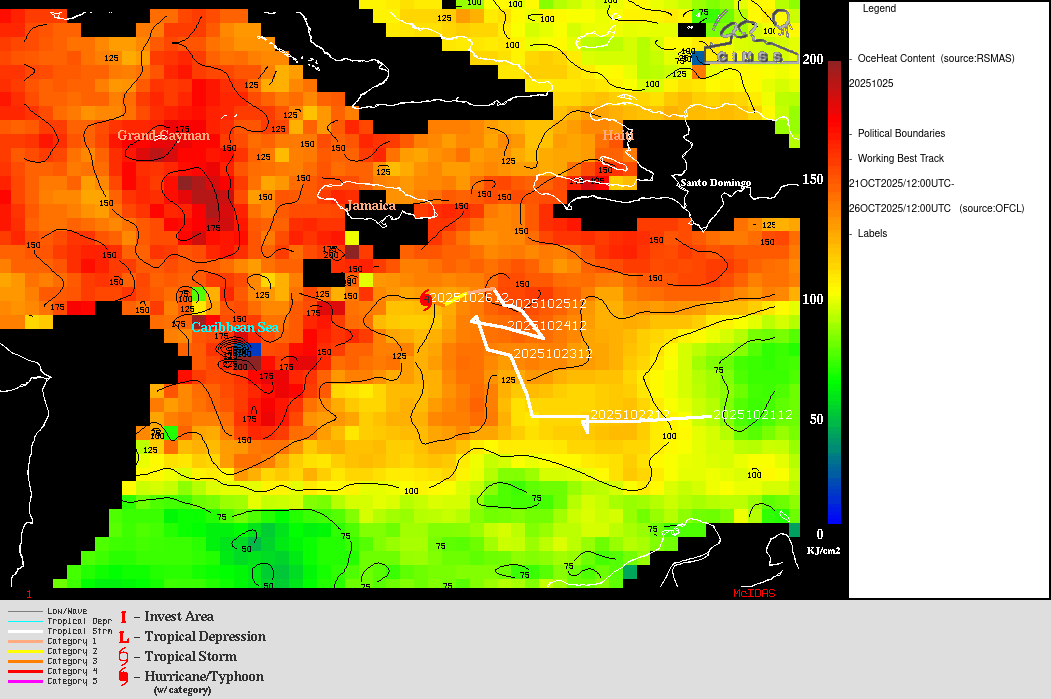Screen dimensions: 1051x699
Task: Select the 2025102212 track point label
Action: 629,415
